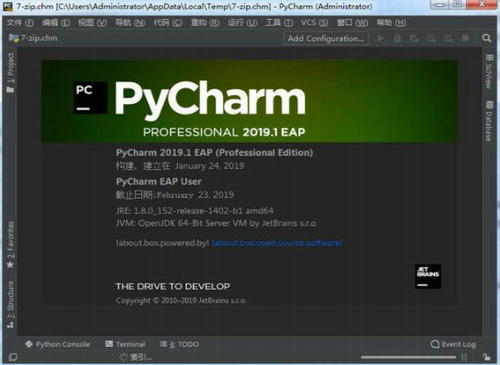Click the Add Configuration... button
Viewport: 500px width, 365px height.
pyautogui.click(x=326, y=38)
